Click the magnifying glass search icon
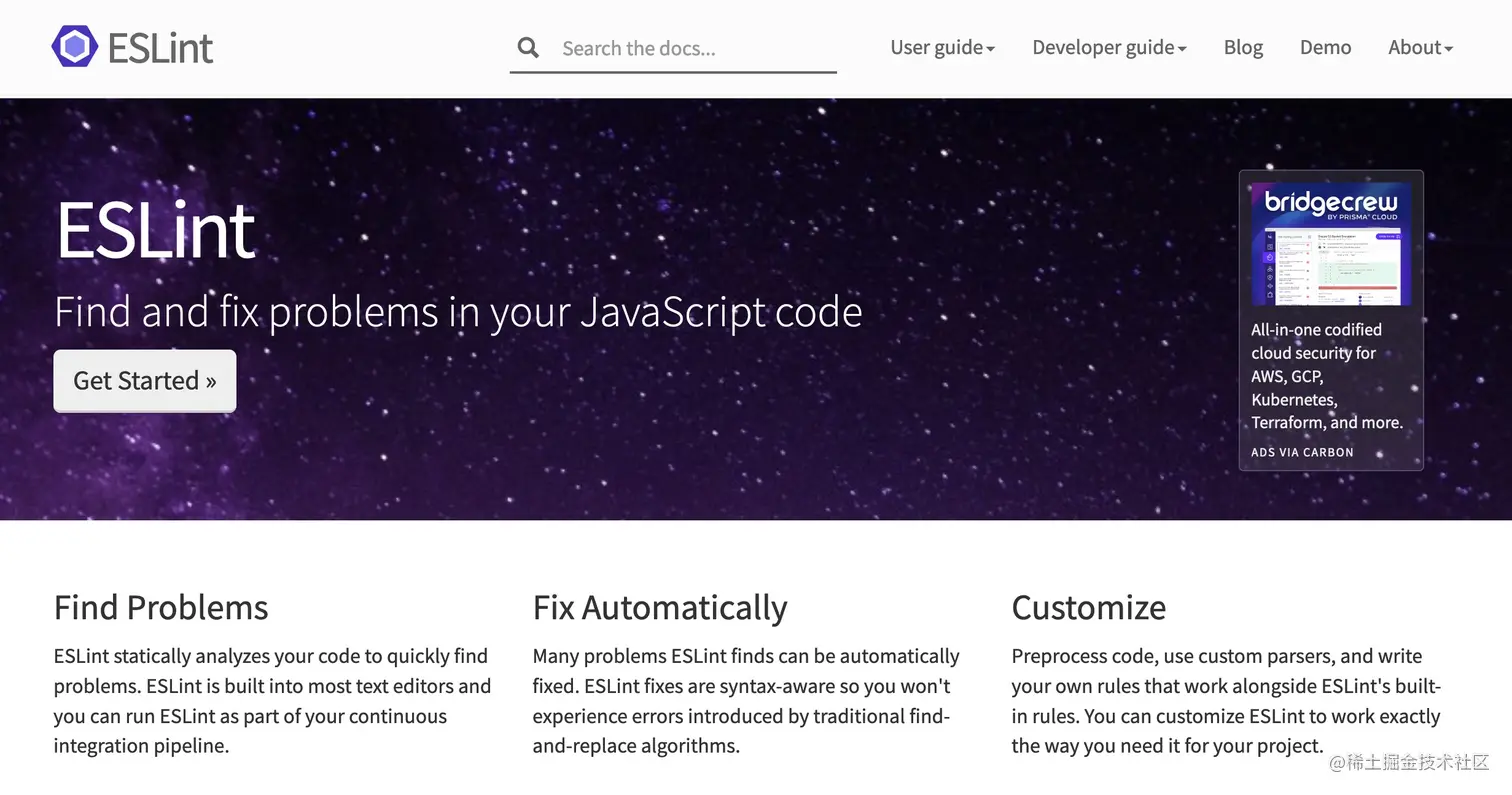The height and width of the screenshot is (795, 1512). pos(528,47)
